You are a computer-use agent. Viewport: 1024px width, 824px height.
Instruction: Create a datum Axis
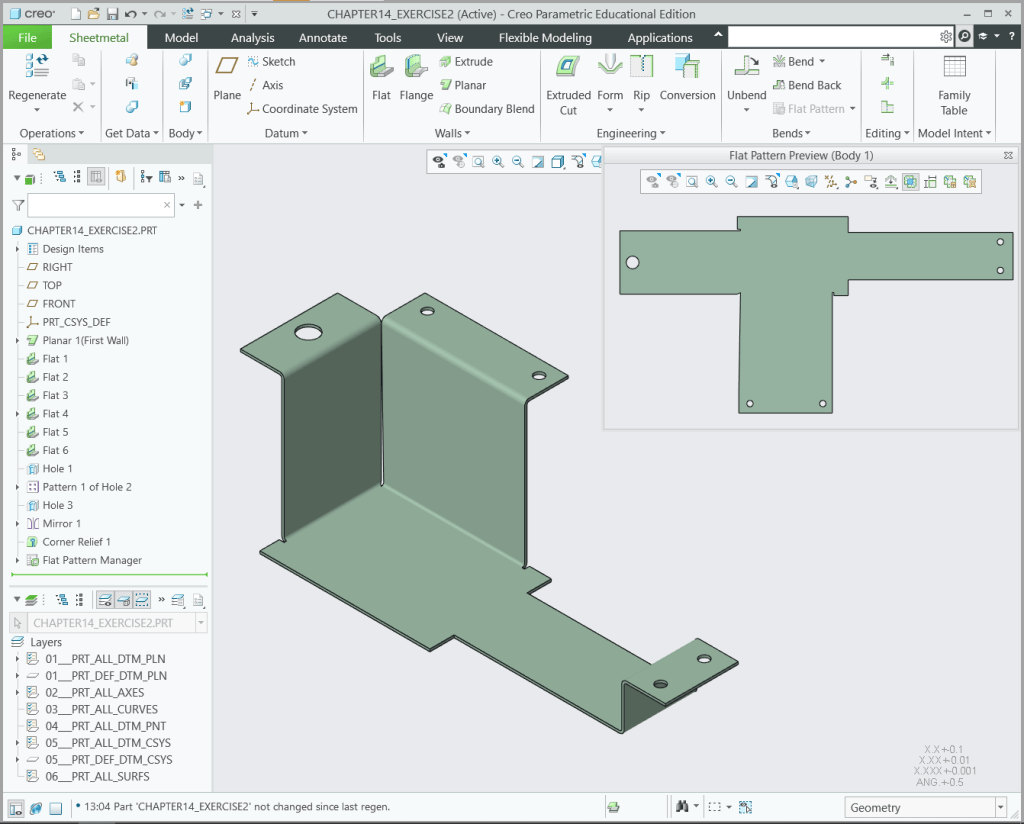[x=266, y=85]
